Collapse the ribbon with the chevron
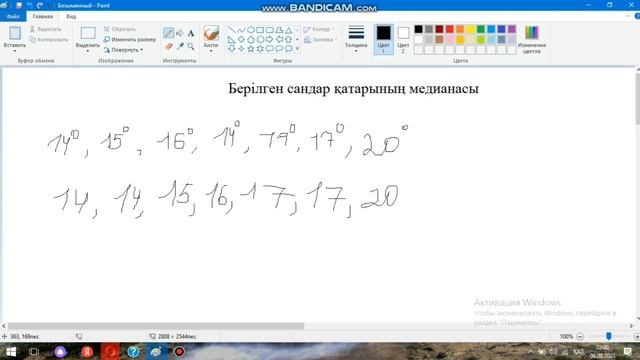This screenshot has width=640, height=360. pyautogui.click(x=627, y=16)
